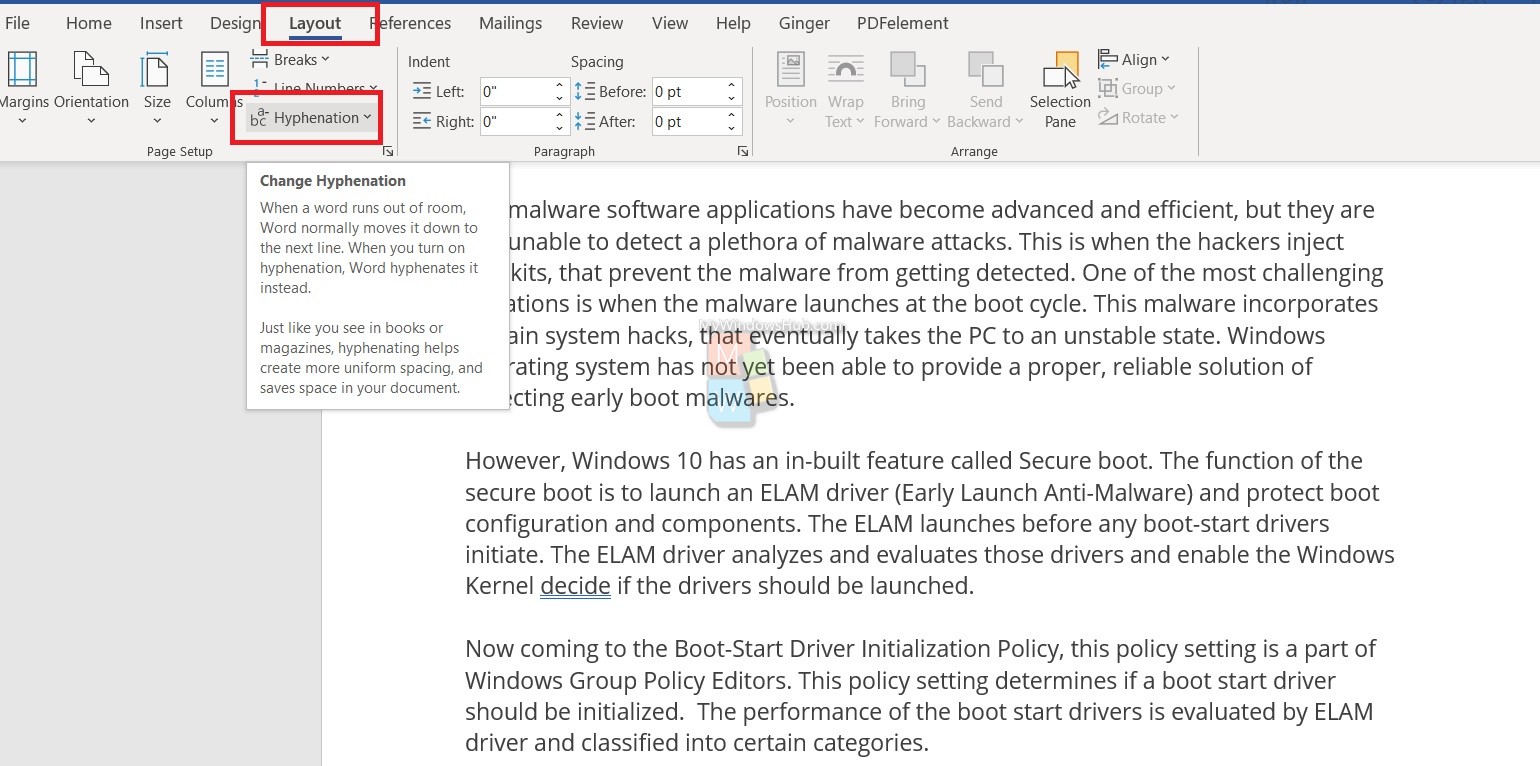Open the Selection Pane
1540x766 pixels.
1060,90
